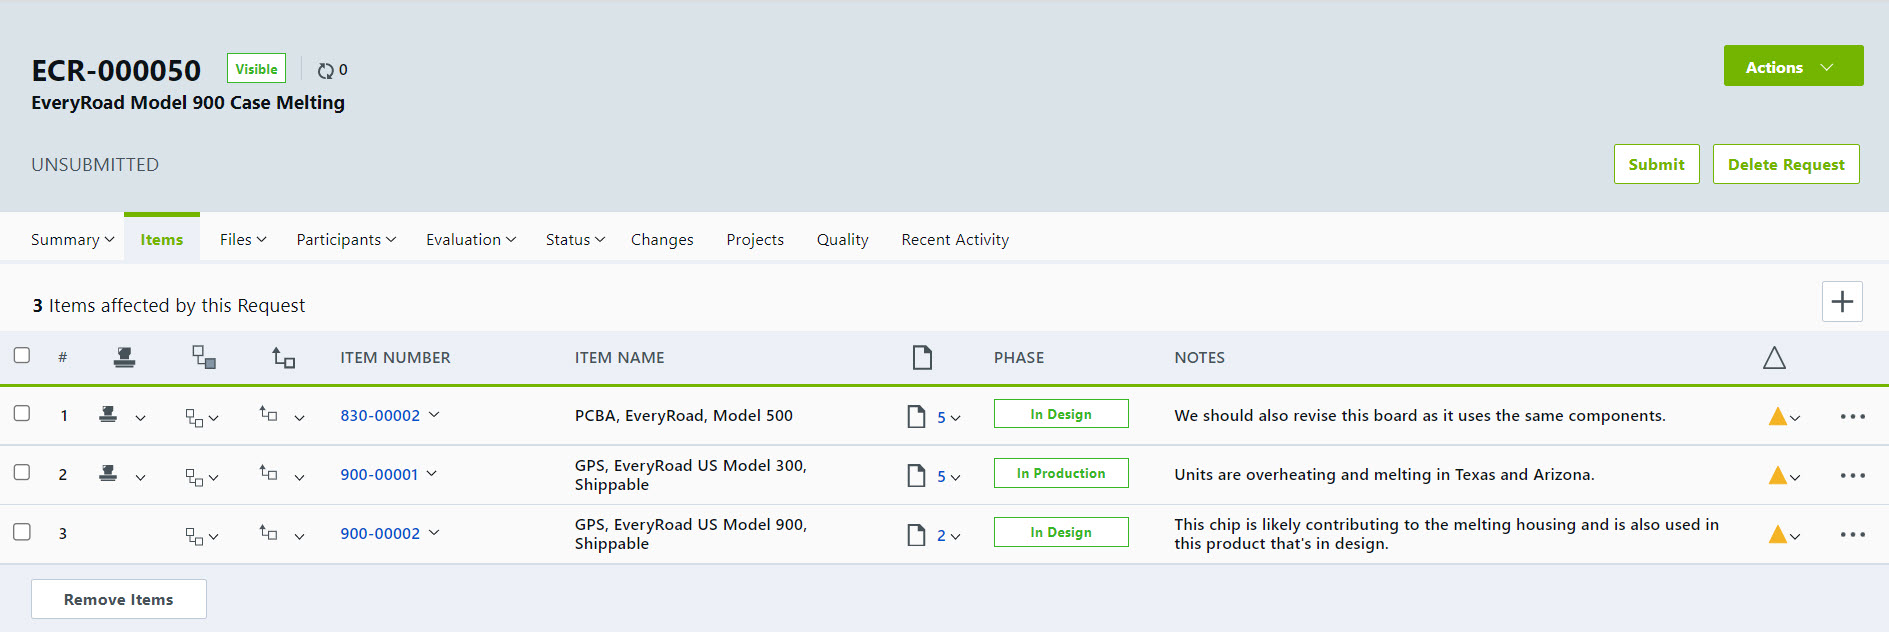
Task: Click the plus icon to add items
Action: pos(1841,302)
